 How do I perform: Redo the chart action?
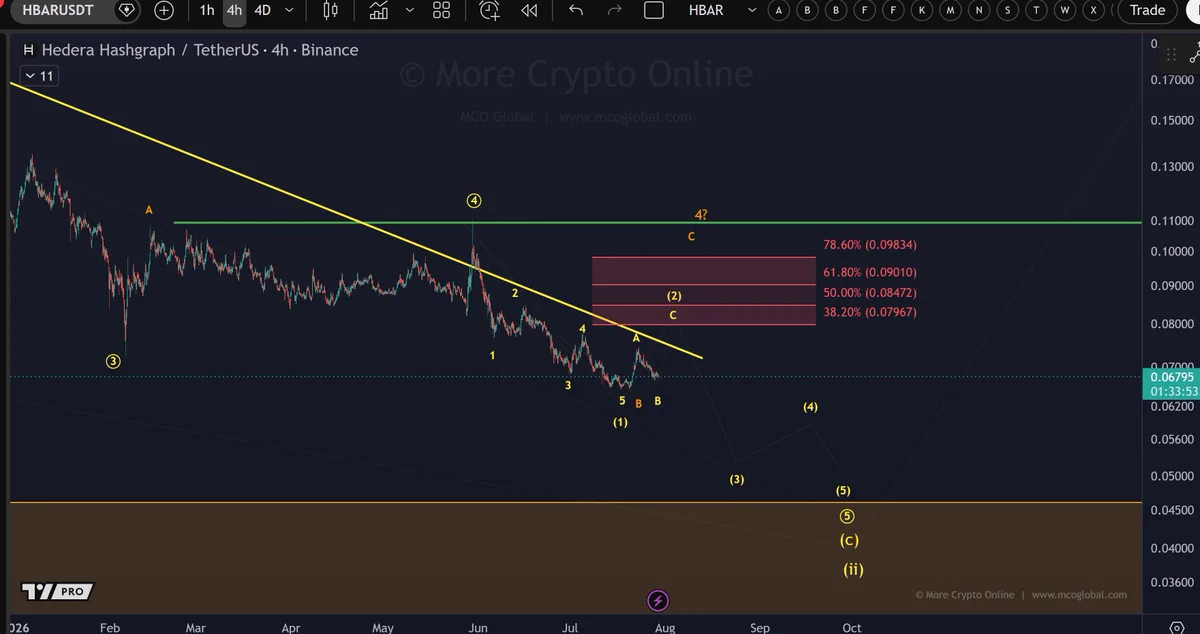pos(615,10)
